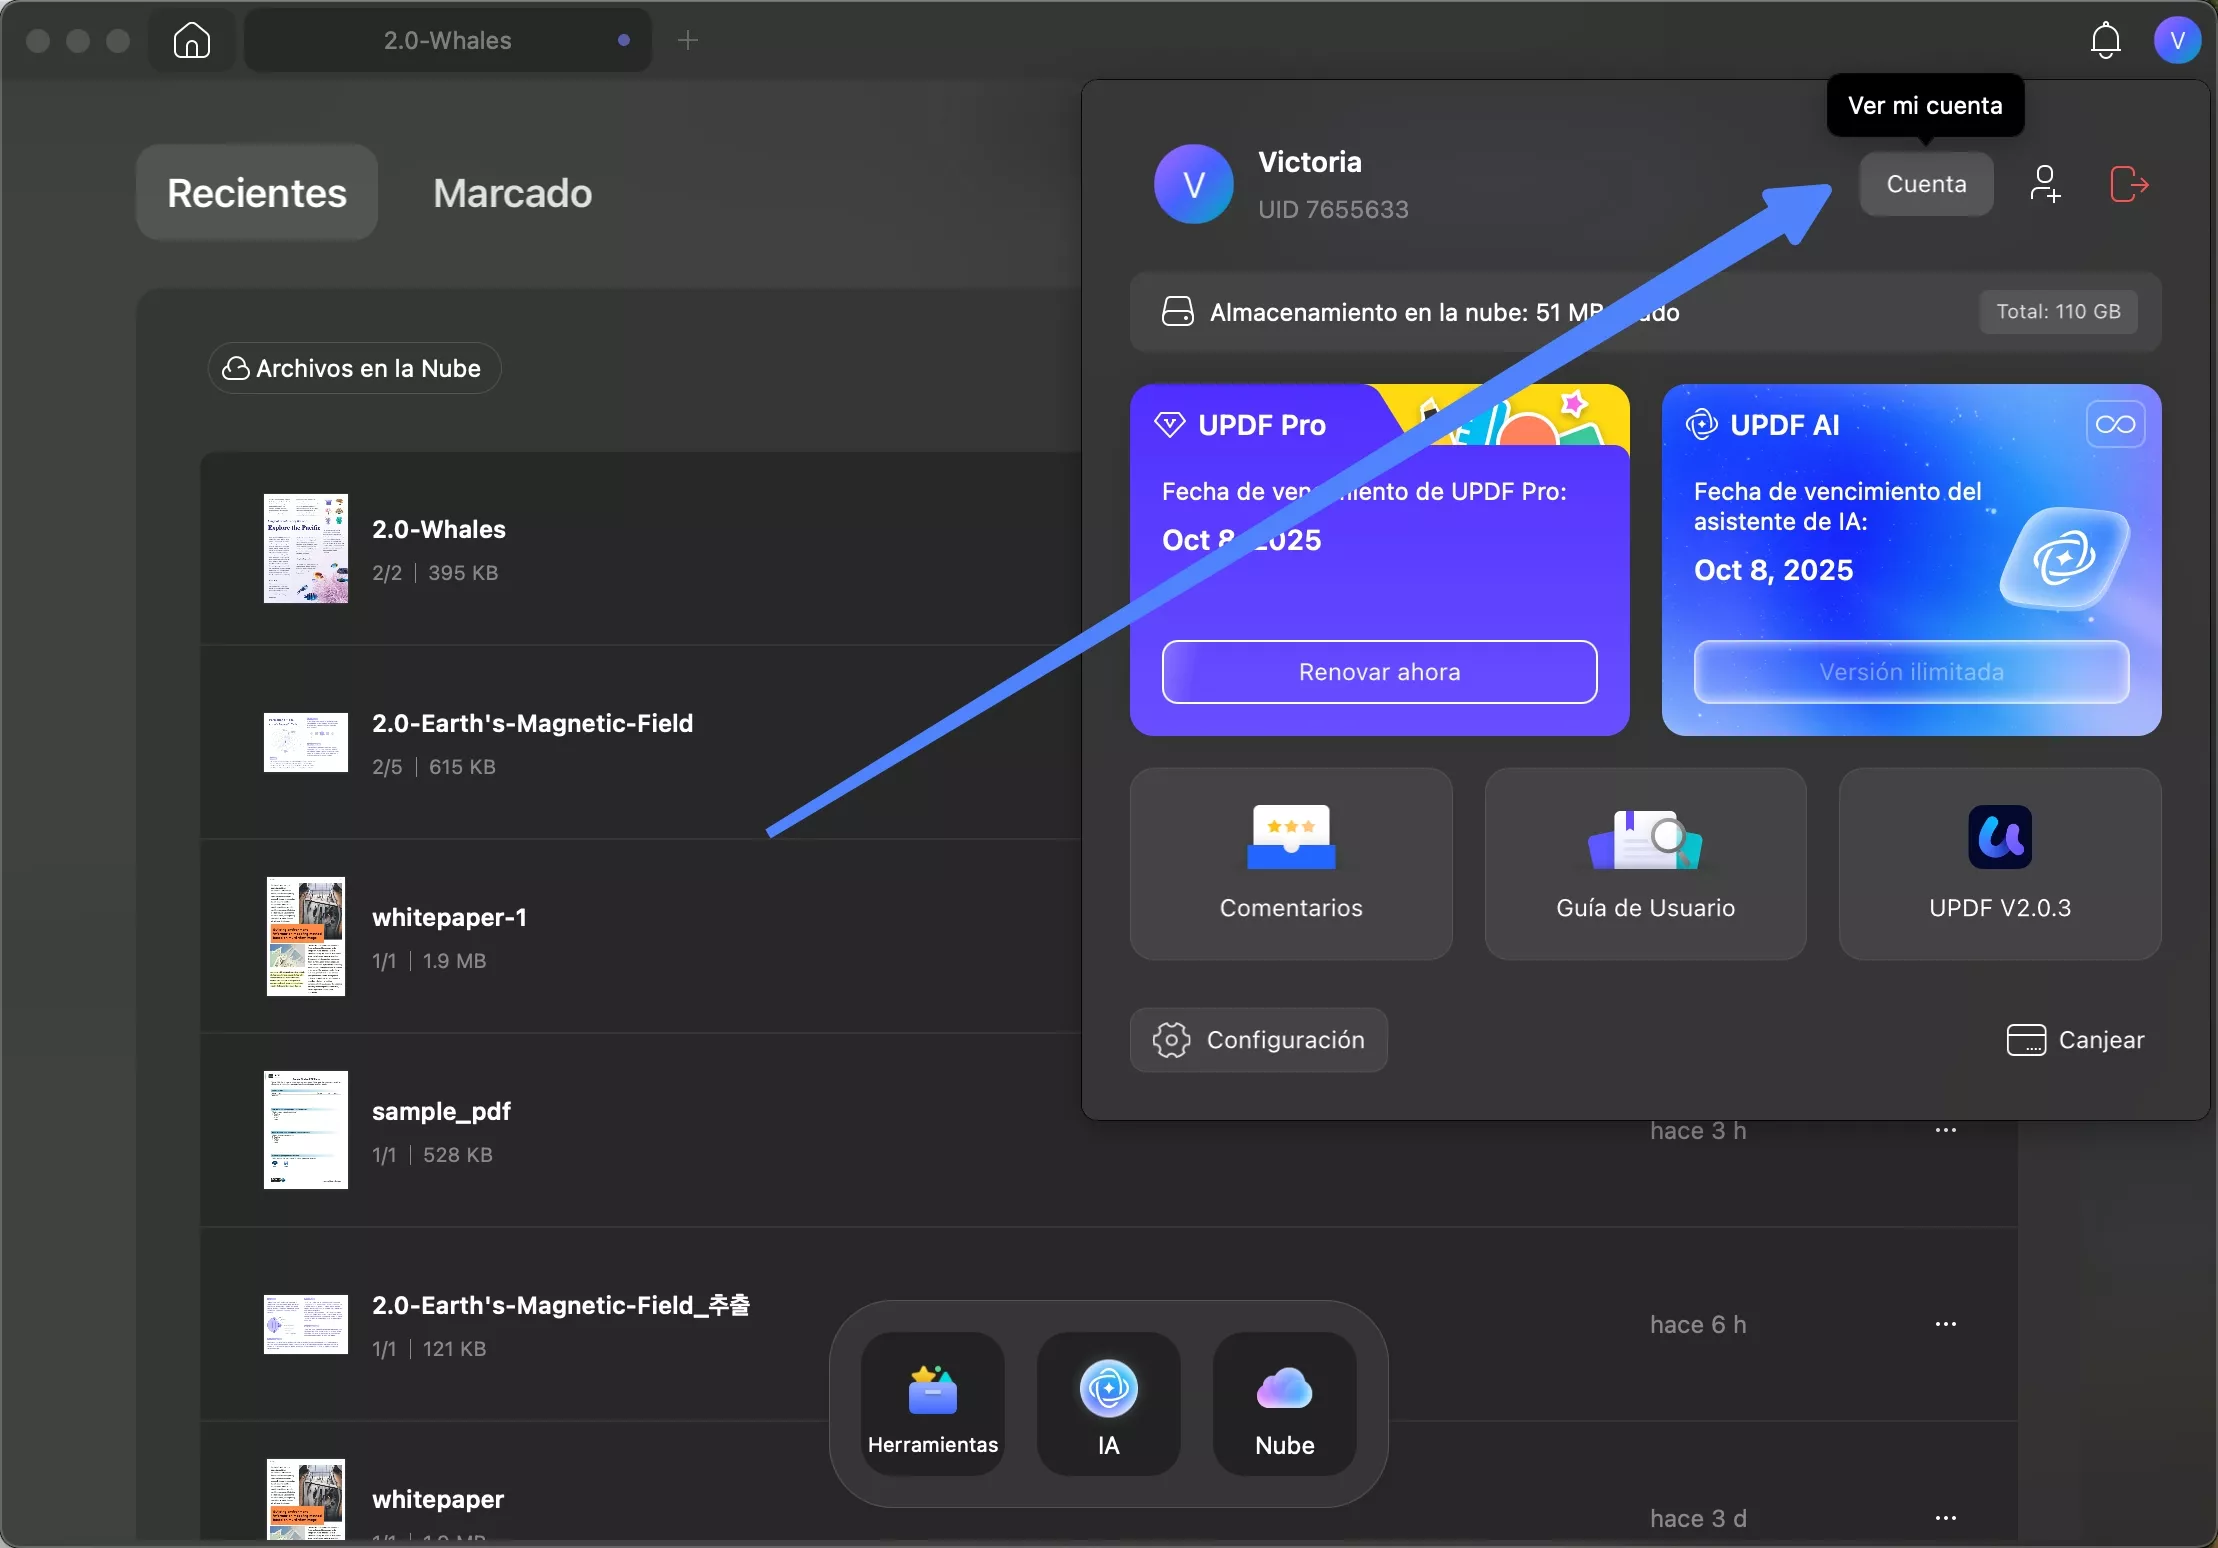The image size is (2218, 1548).
Task: Click the Versión ilimitada button
Action: pyautogui.click(x=1911, y=672)
